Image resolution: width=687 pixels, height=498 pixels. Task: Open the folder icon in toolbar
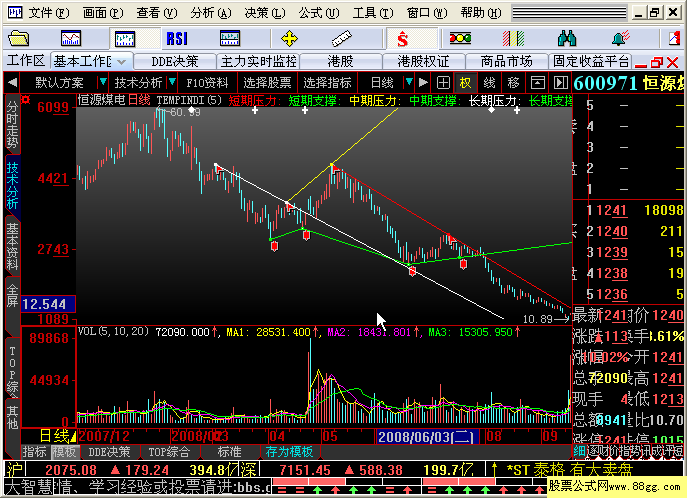(x=18, y=39)
